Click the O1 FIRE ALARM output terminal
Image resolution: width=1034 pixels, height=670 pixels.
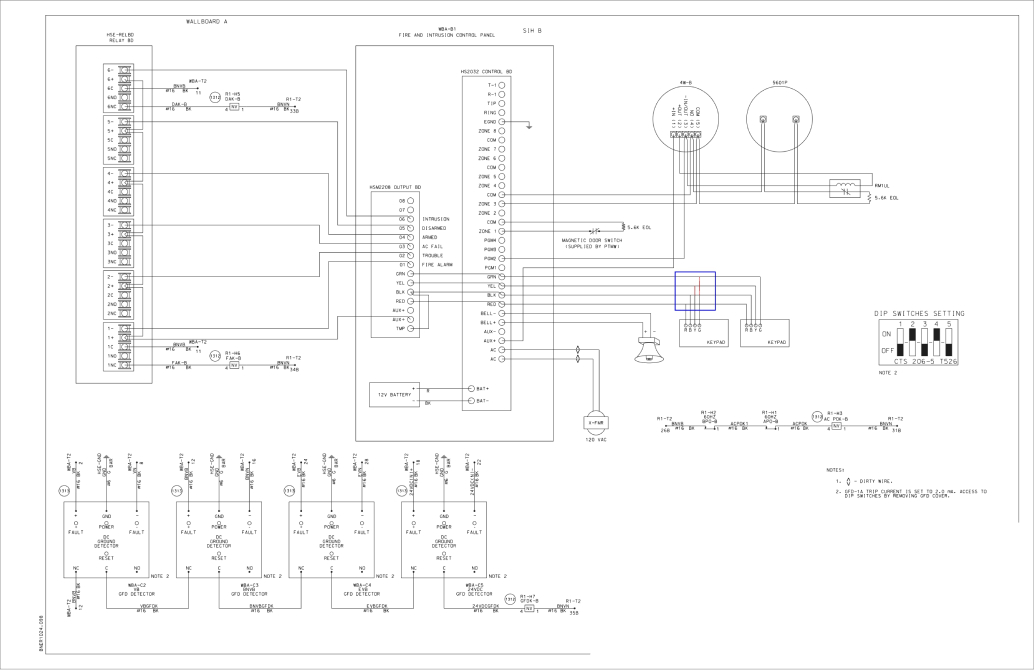(411, 264)
